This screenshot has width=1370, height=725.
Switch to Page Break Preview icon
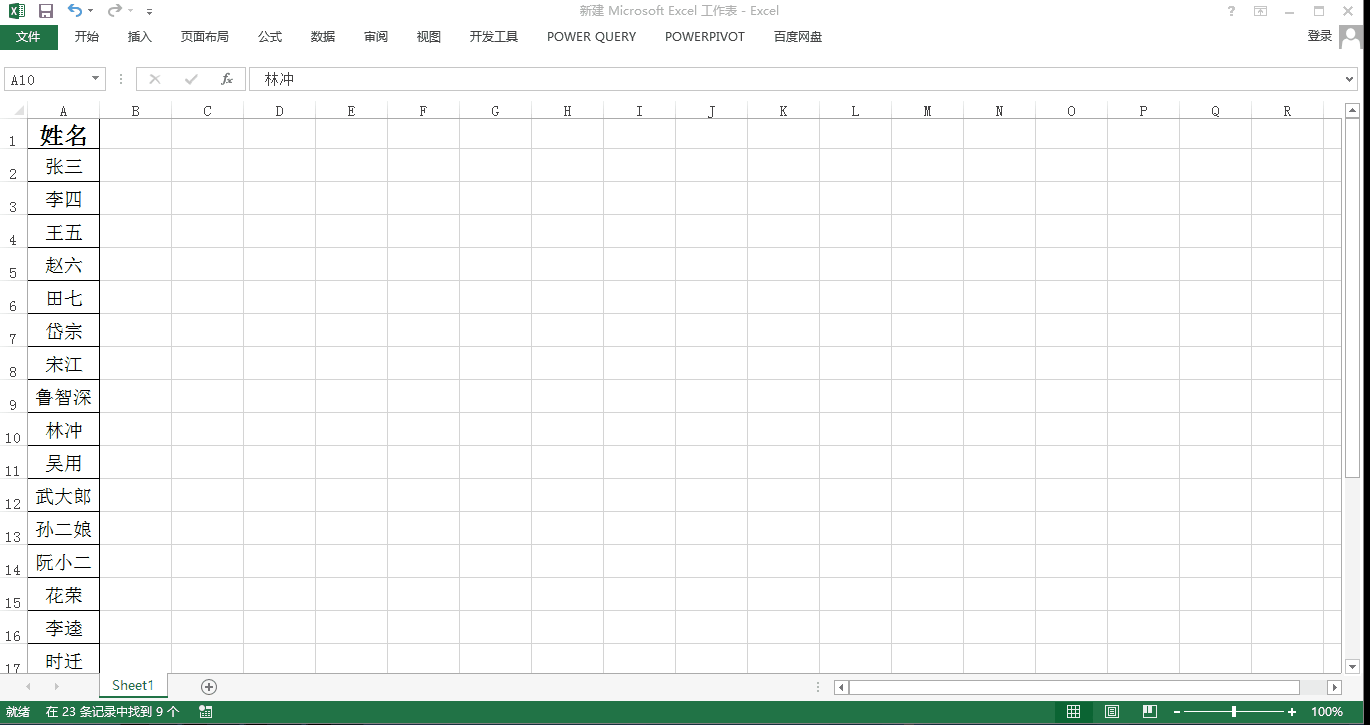point(1150,712)
